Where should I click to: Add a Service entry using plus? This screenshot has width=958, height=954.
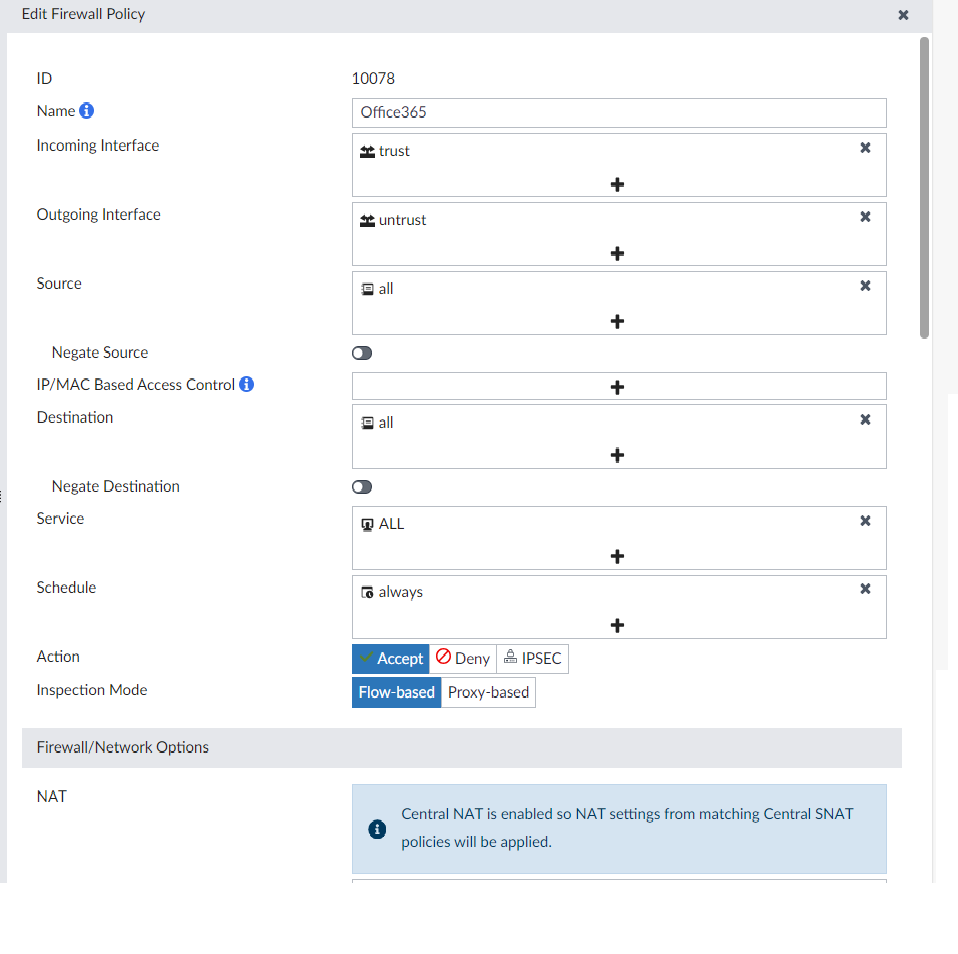pyautogui.click(x=618, y=557)
